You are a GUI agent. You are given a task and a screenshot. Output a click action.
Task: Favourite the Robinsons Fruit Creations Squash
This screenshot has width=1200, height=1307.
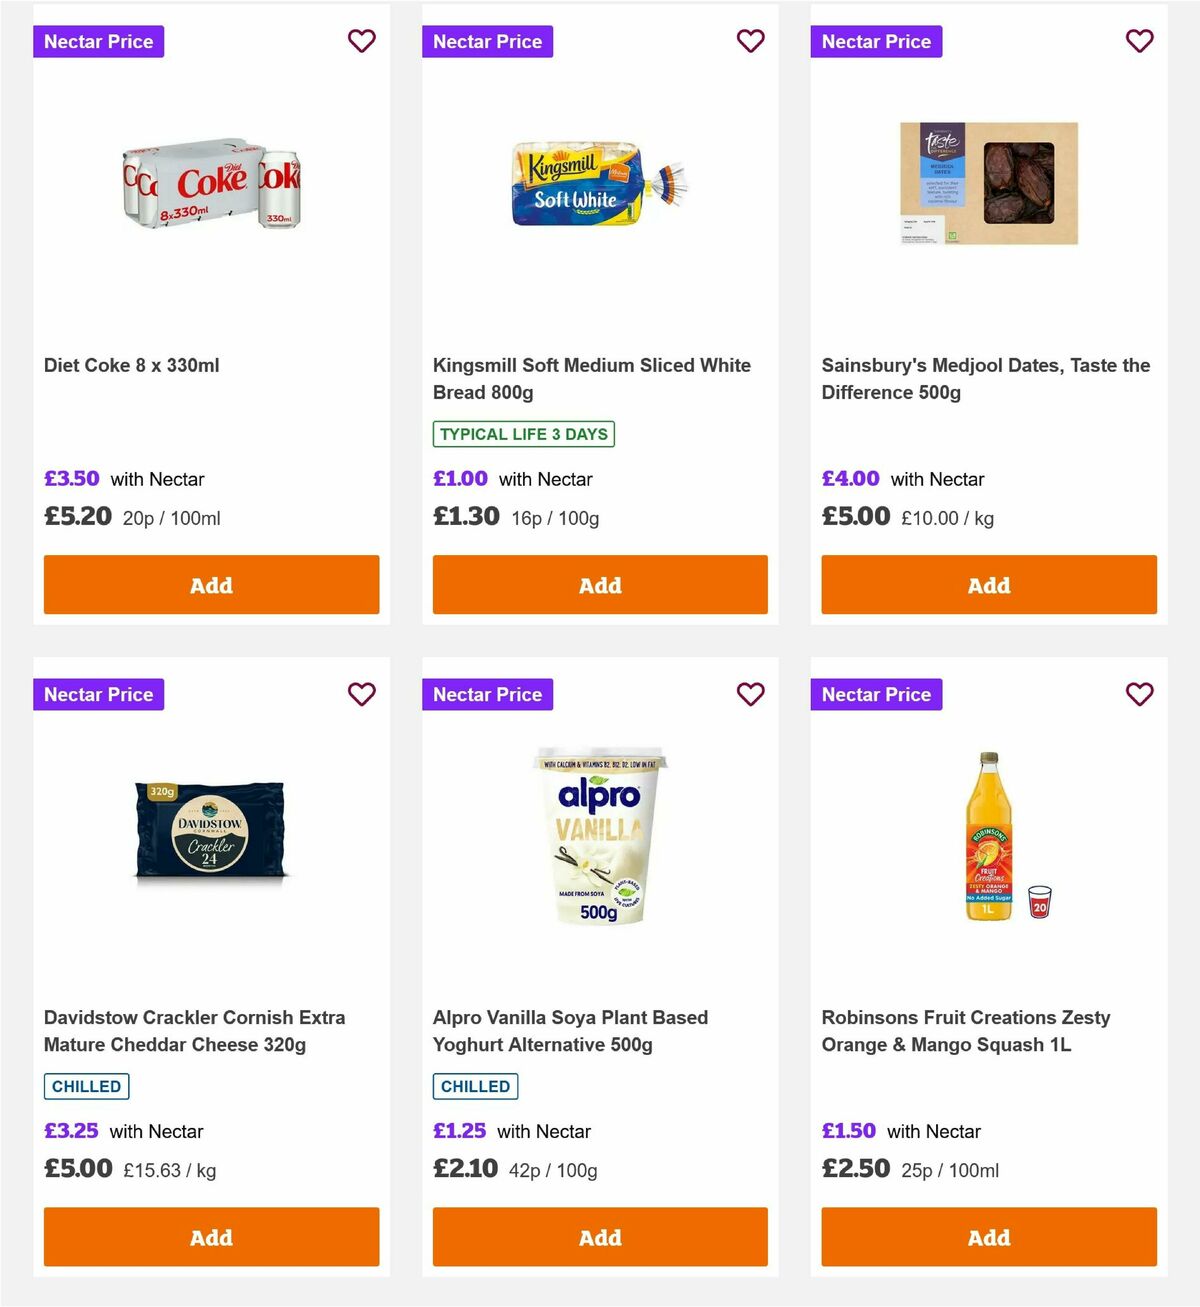(x=1139, y=694)
